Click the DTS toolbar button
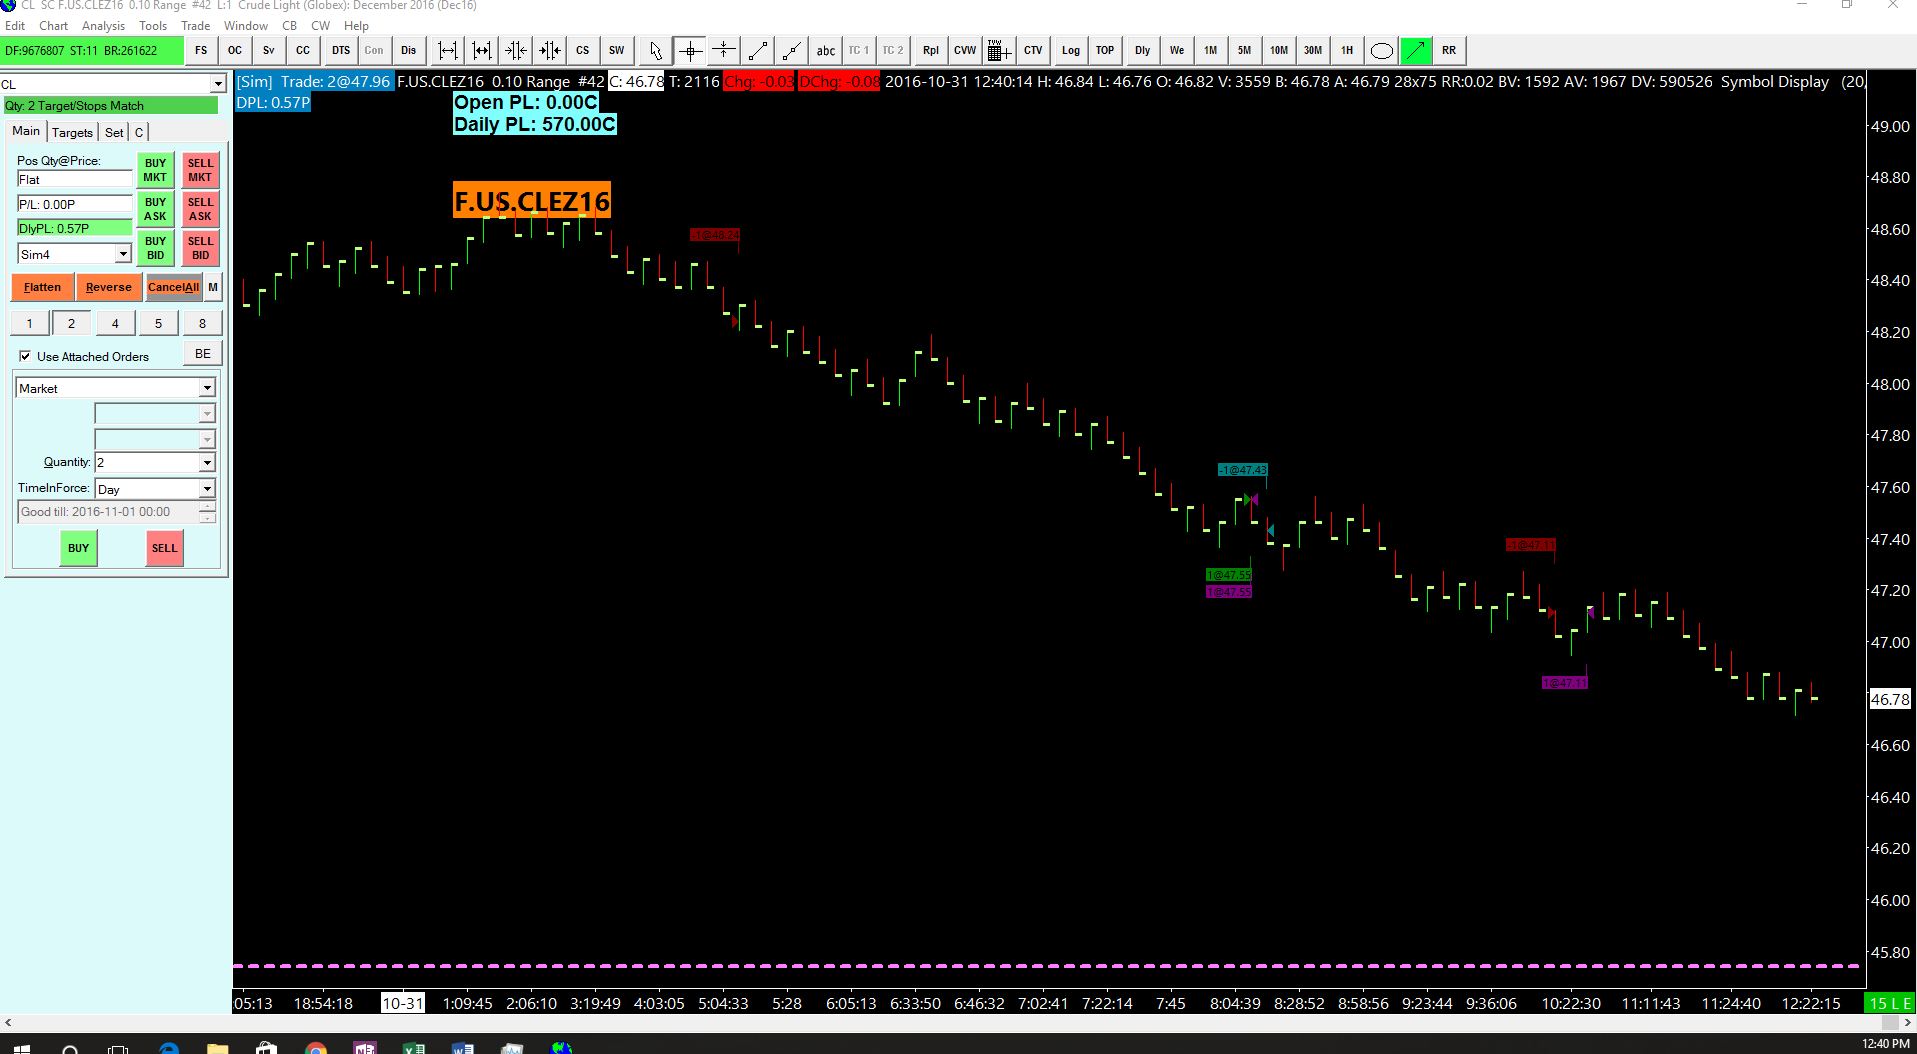Image resolution: width=1917 pixels, height=1054 pixels. point(341,50)
